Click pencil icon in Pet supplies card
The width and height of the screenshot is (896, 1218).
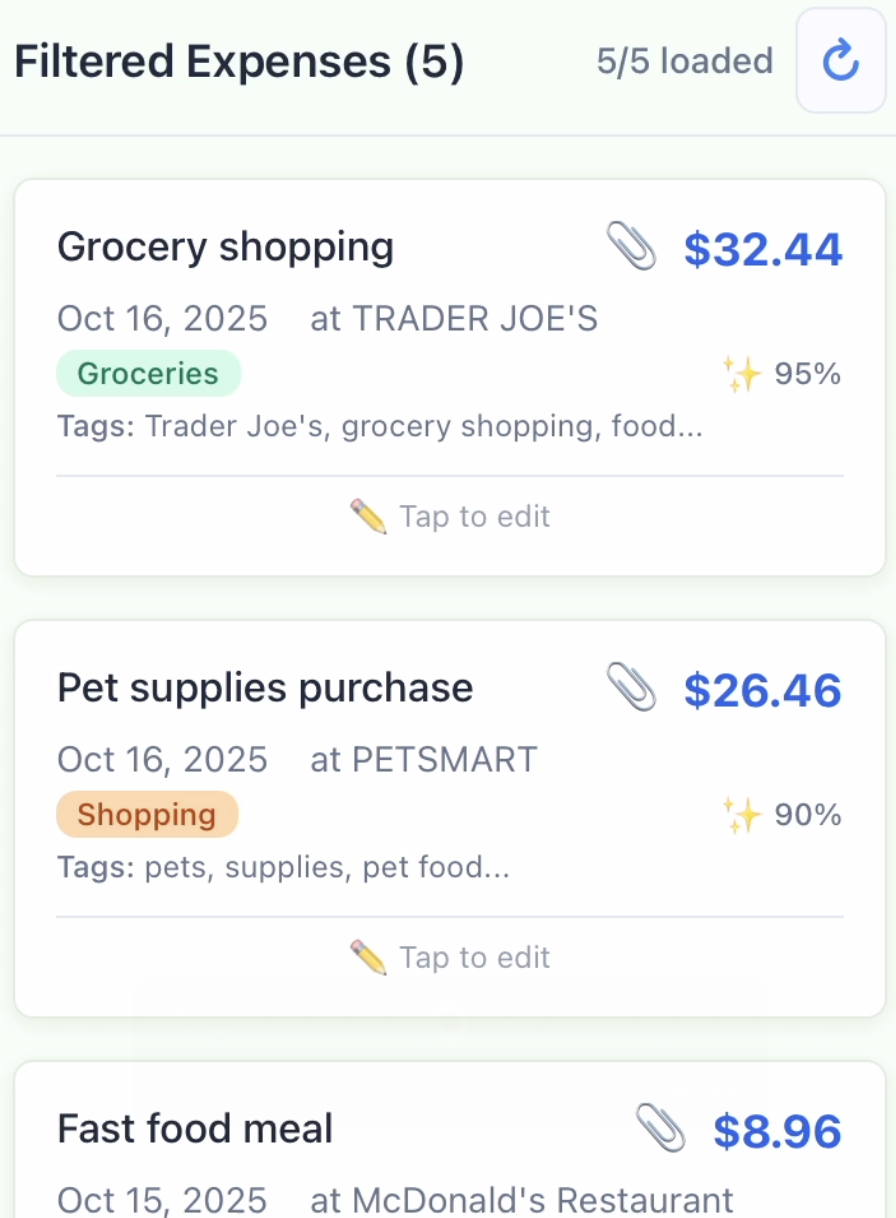point(368,958)
